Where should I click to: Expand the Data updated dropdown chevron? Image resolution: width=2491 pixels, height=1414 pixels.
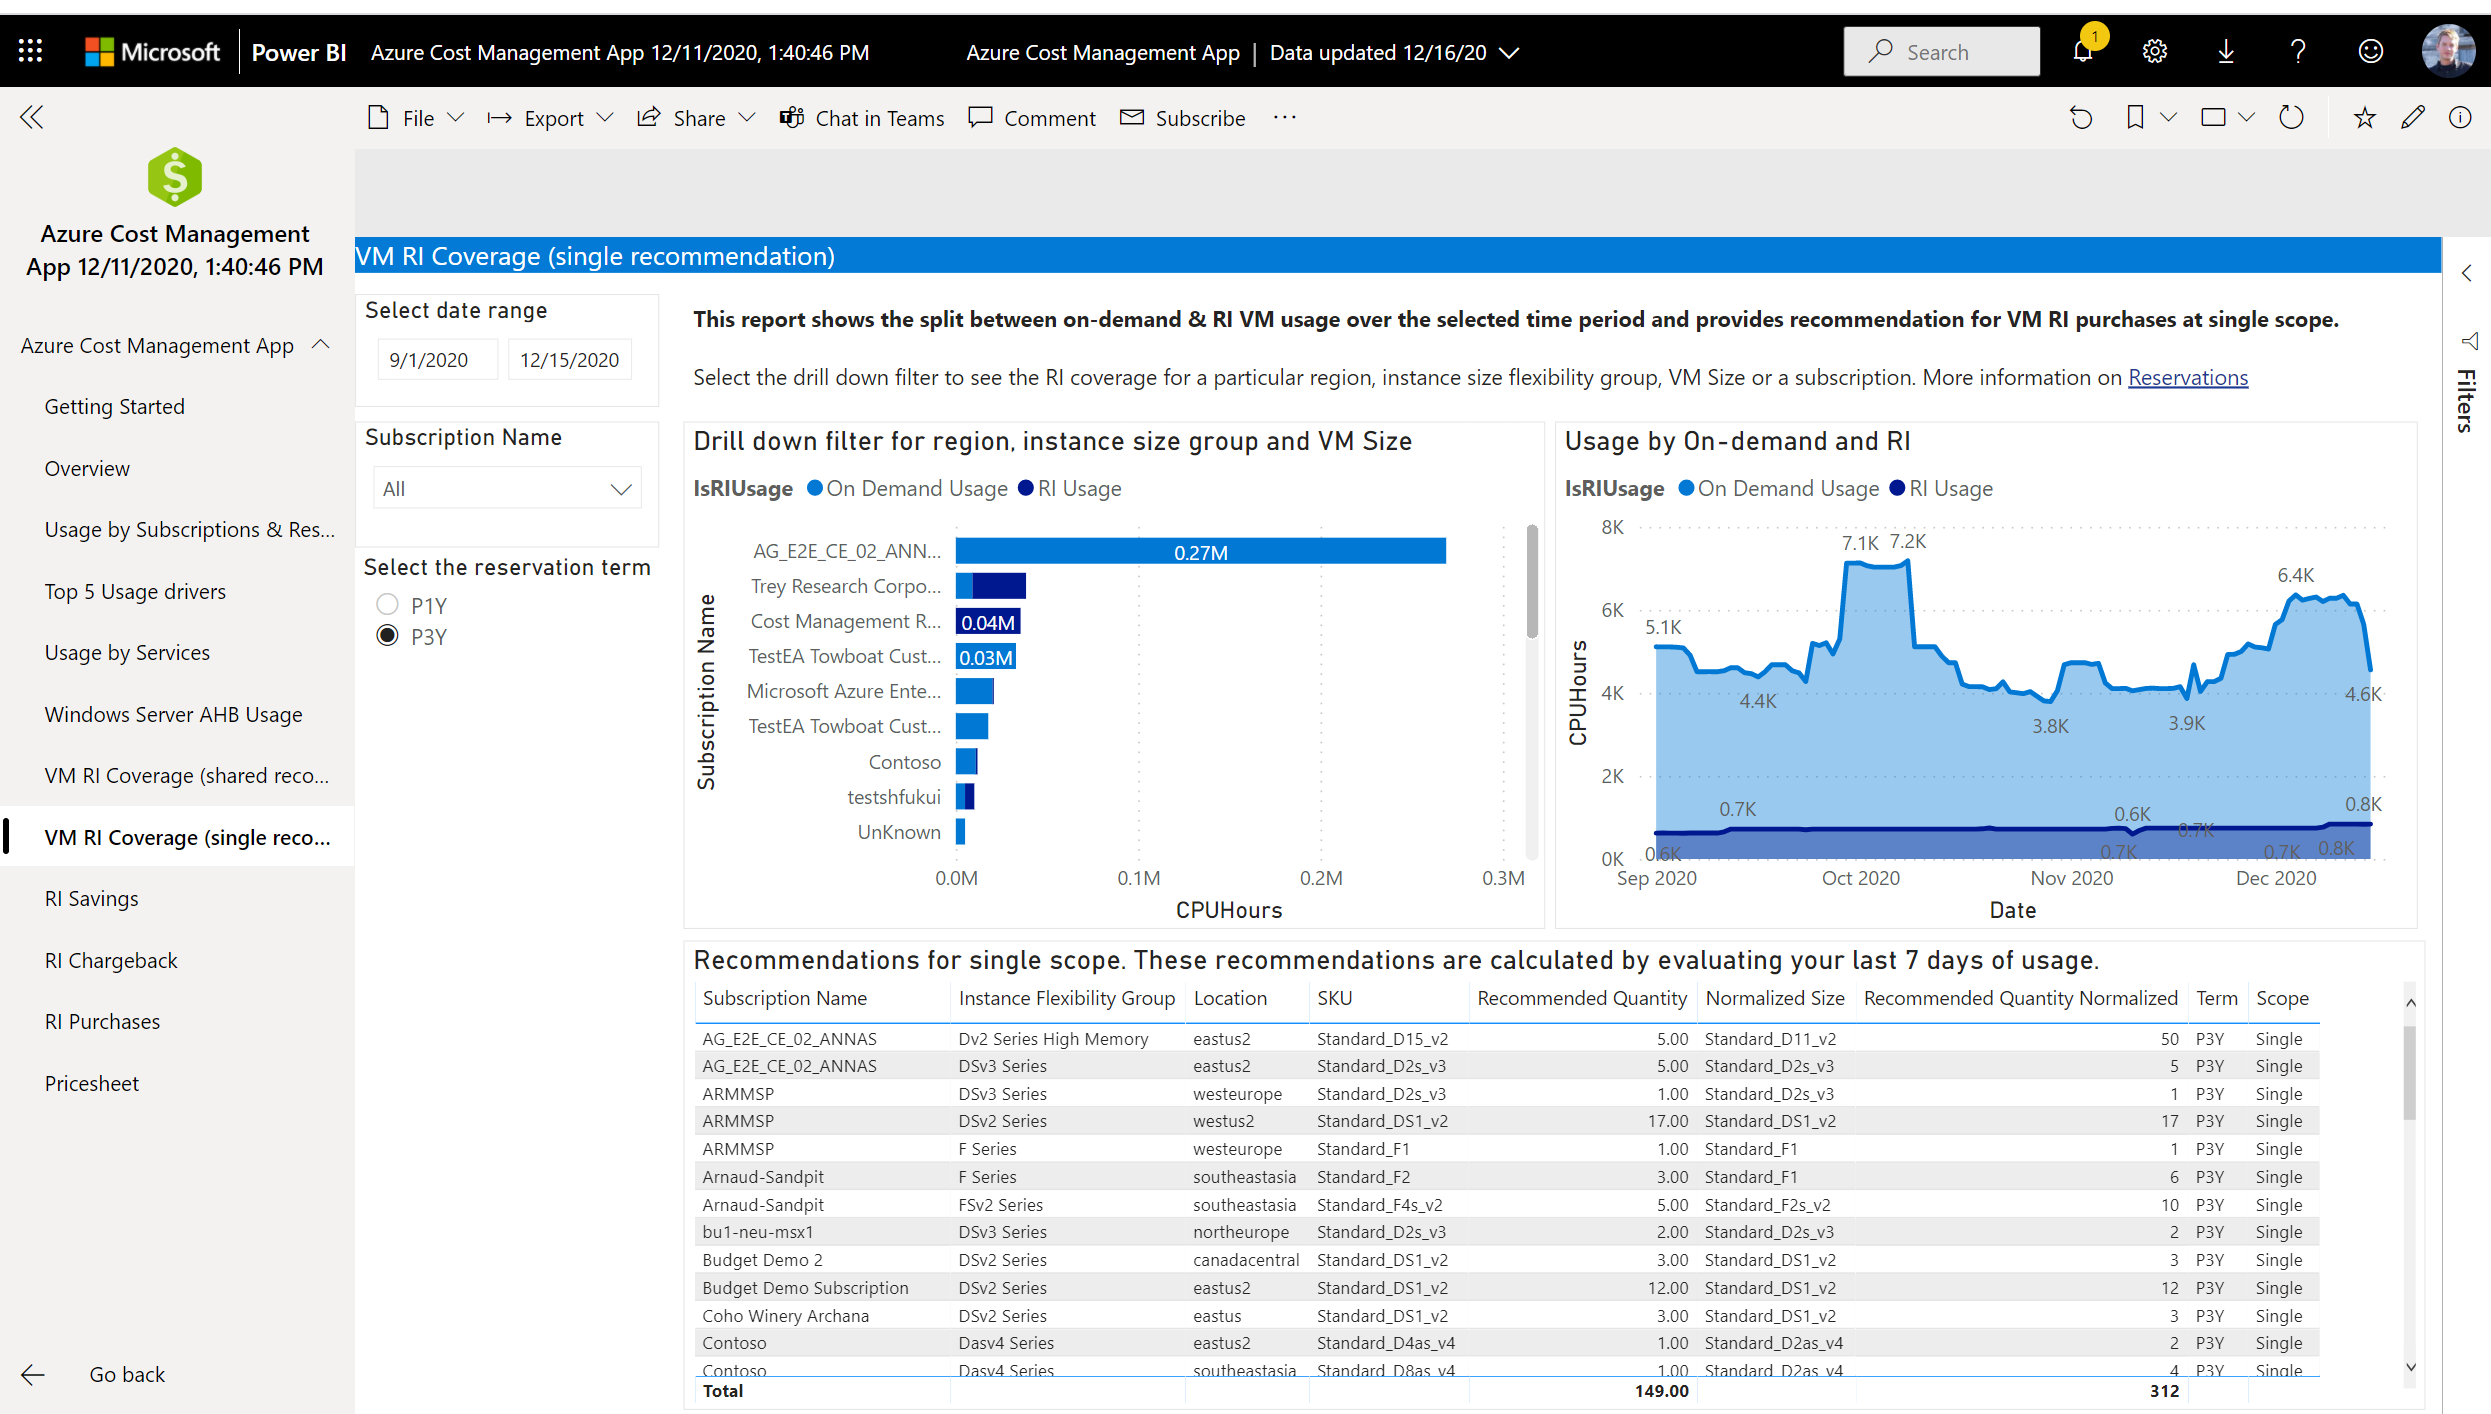click(1510, 52)
